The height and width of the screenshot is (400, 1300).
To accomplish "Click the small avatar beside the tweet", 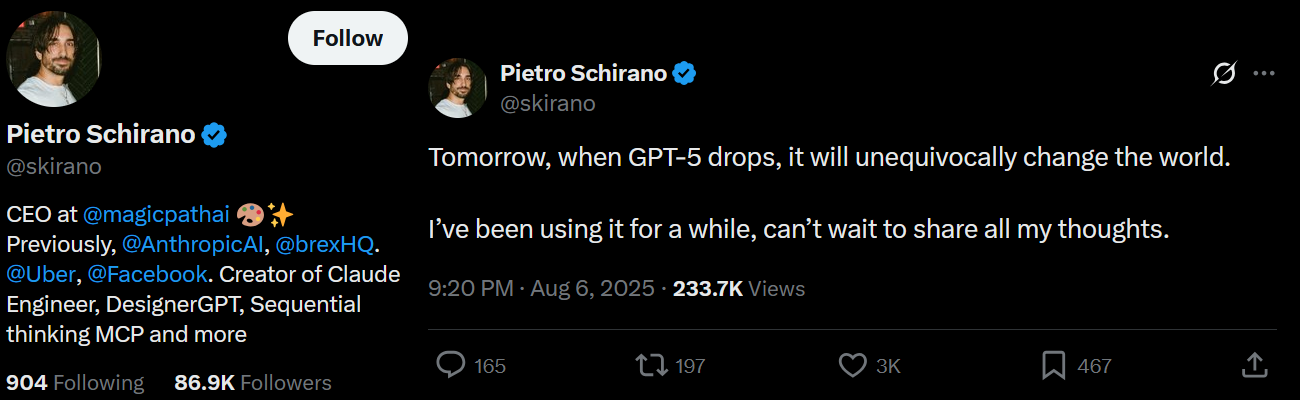I will 459,88.
